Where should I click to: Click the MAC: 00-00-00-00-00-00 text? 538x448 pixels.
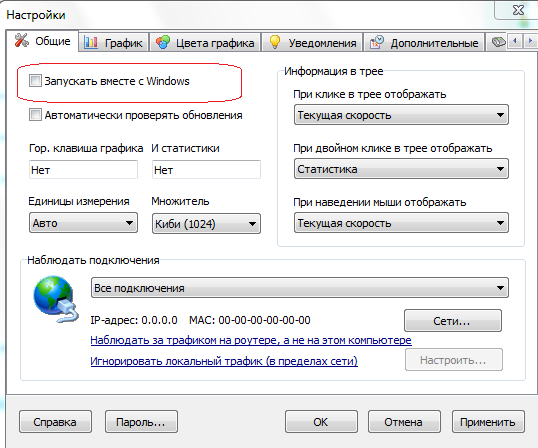point(250,320)
